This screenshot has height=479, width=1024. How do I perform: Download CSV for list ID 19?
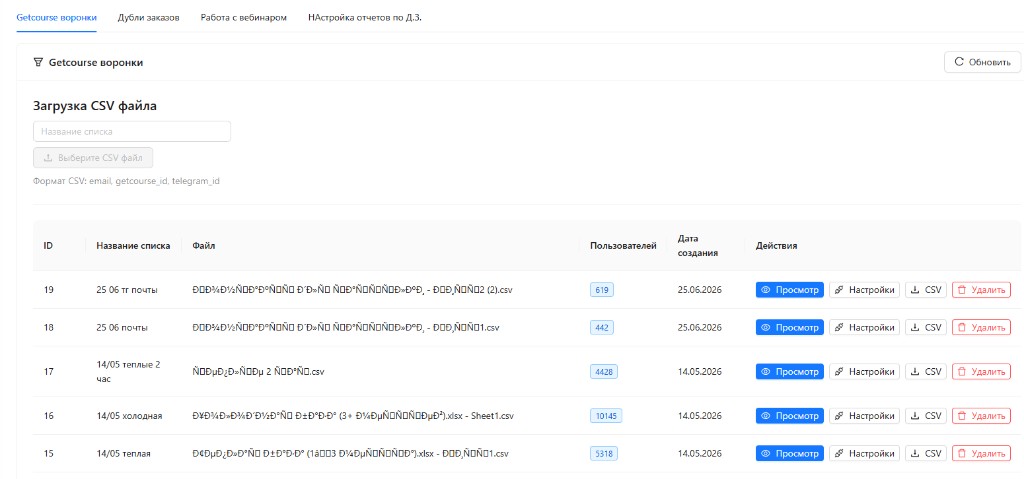tap(925, 289)
